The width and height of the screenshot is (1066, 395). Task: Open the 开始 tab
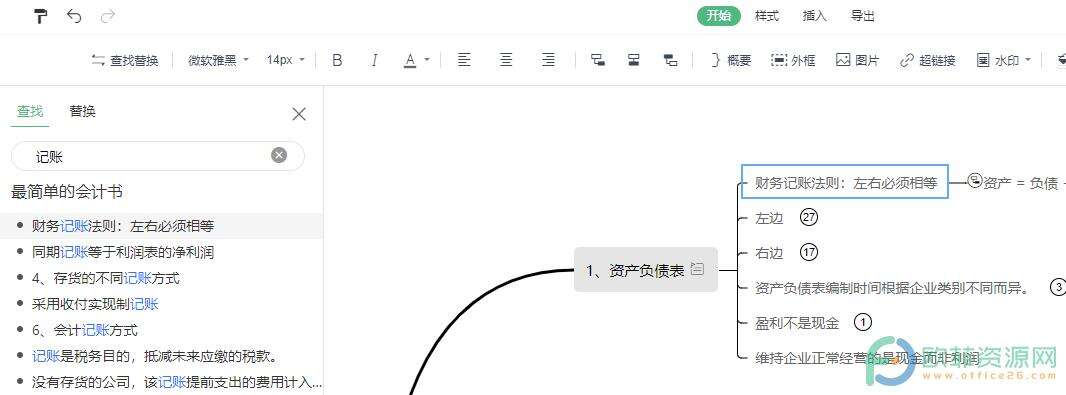click(x=719, y=16)
